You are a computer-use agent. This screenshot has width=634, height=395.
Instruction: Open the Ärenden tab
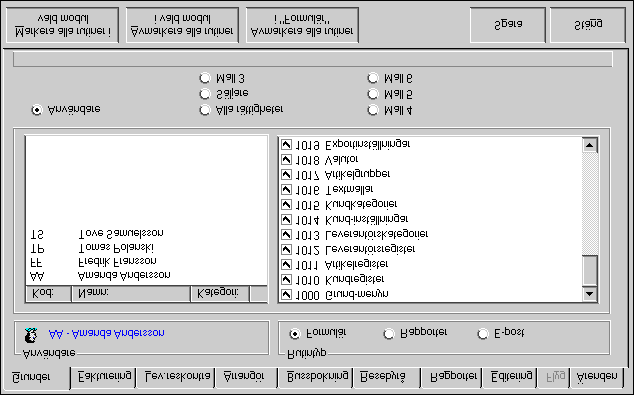tap(597, 377)
